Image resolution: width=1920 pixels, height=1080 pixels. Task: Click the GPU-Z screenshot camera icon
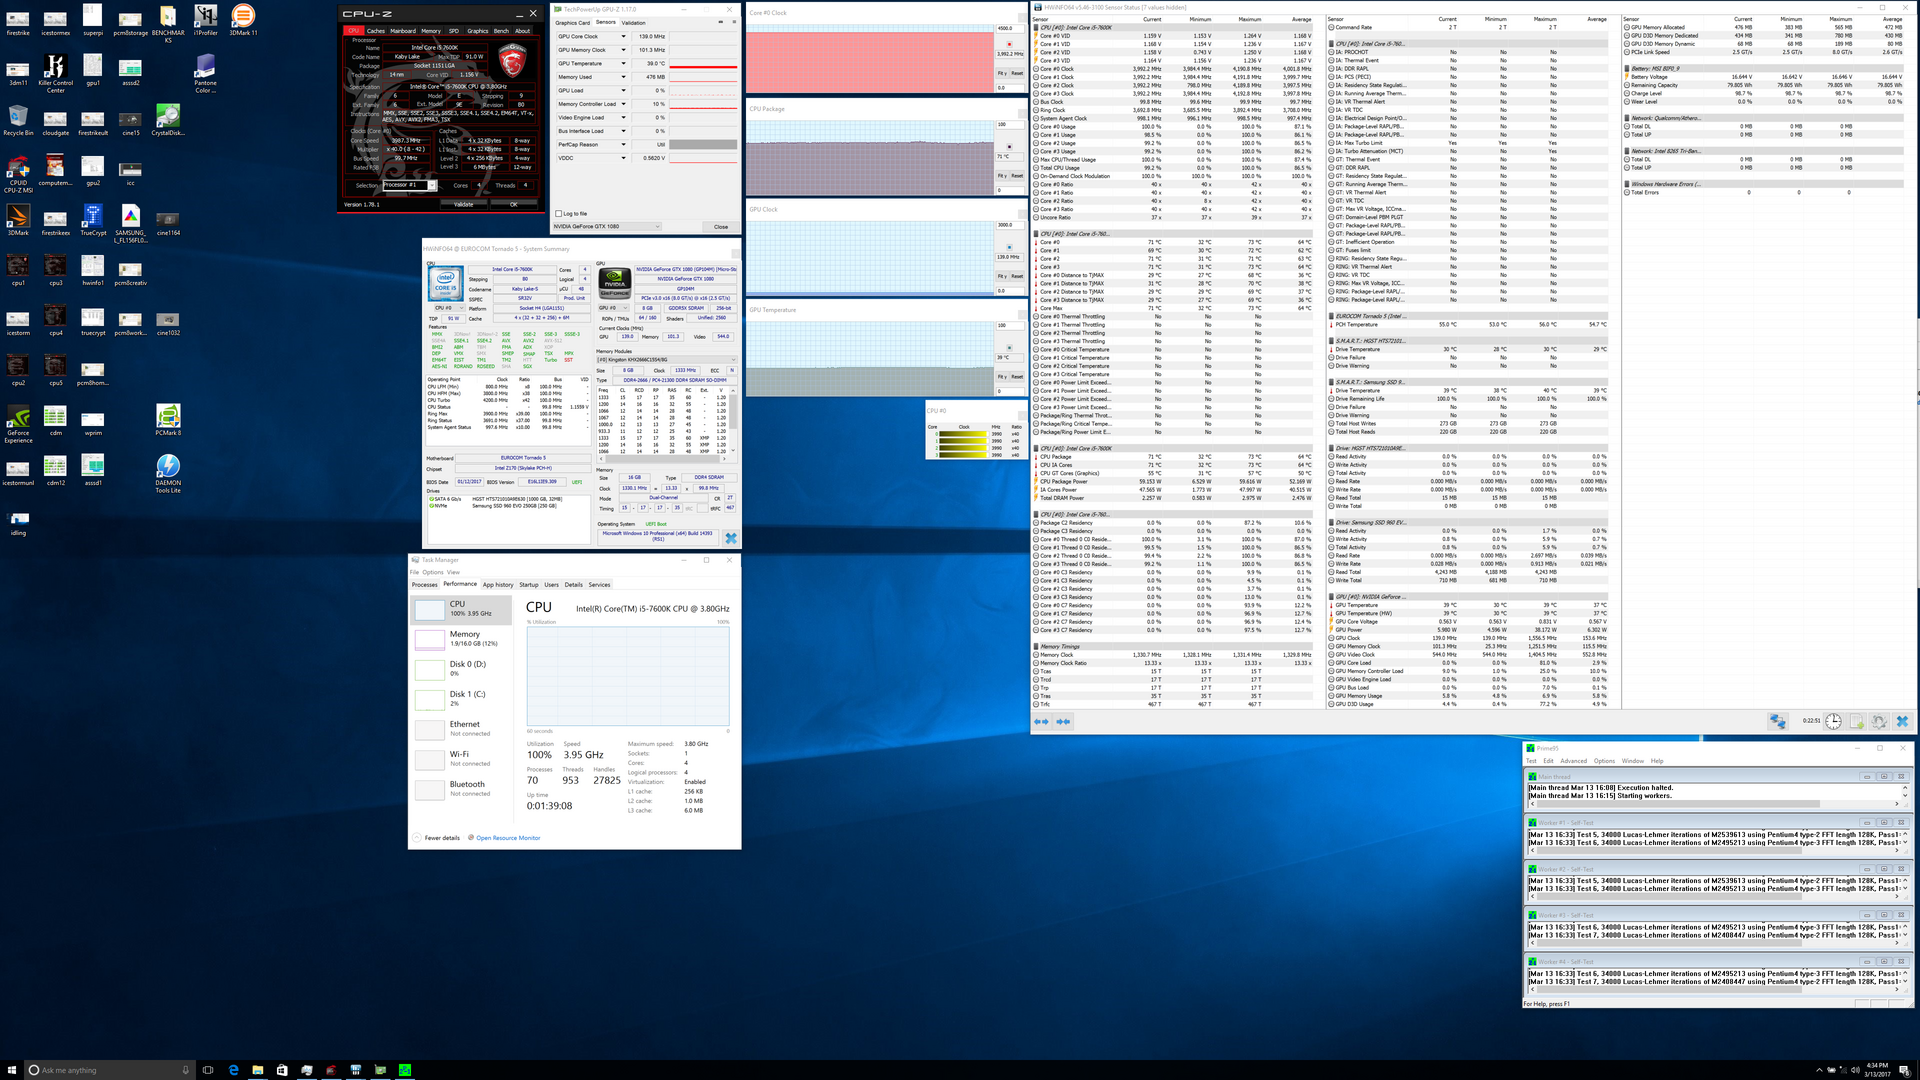coord(720,22)
